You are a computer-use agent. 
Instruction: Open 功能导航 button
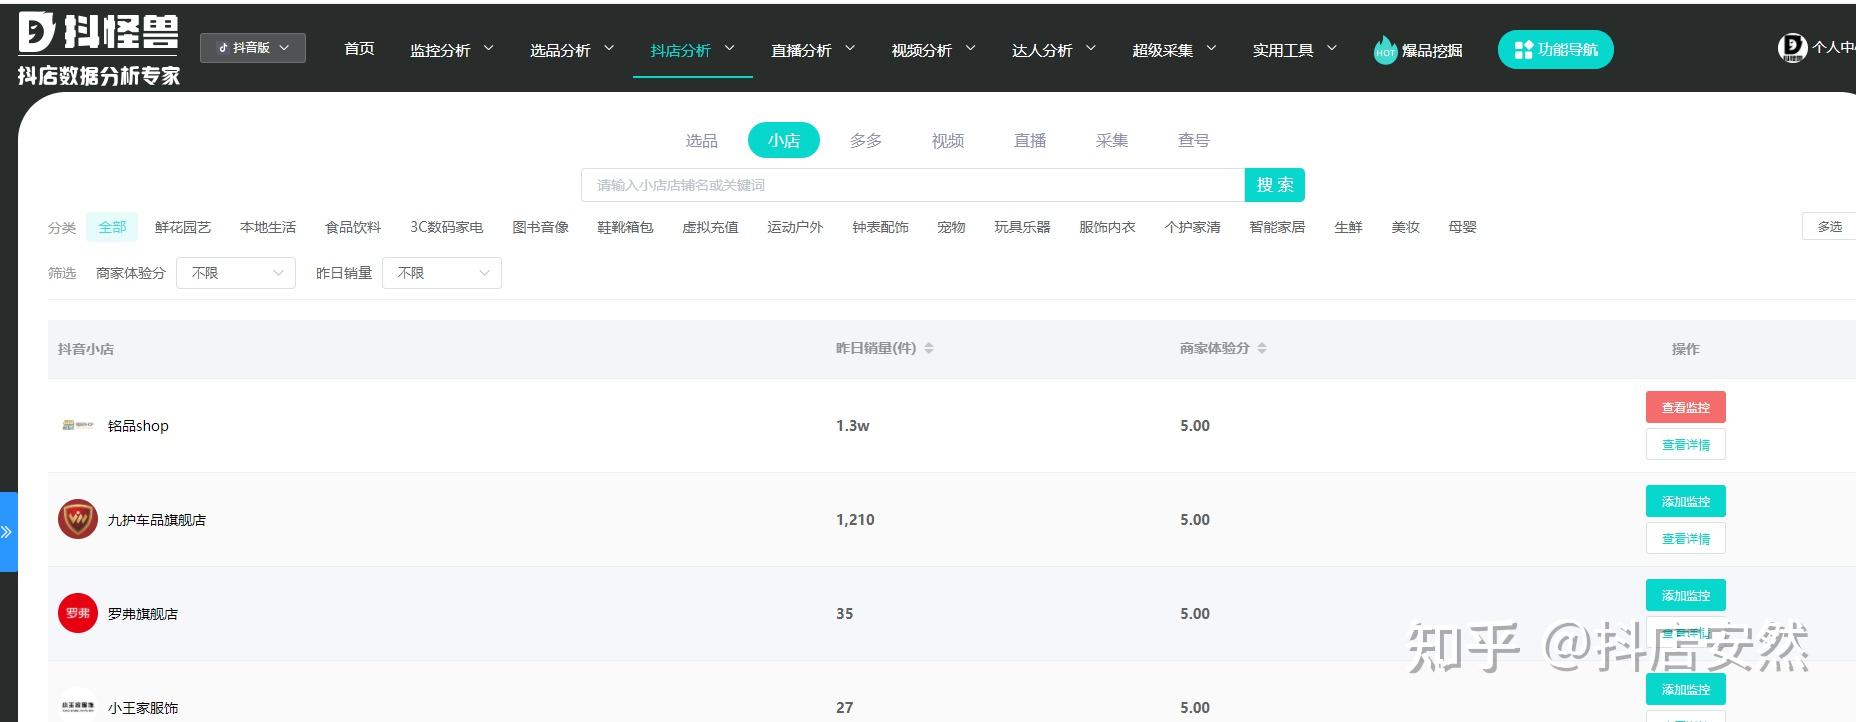coord(1556,50)
